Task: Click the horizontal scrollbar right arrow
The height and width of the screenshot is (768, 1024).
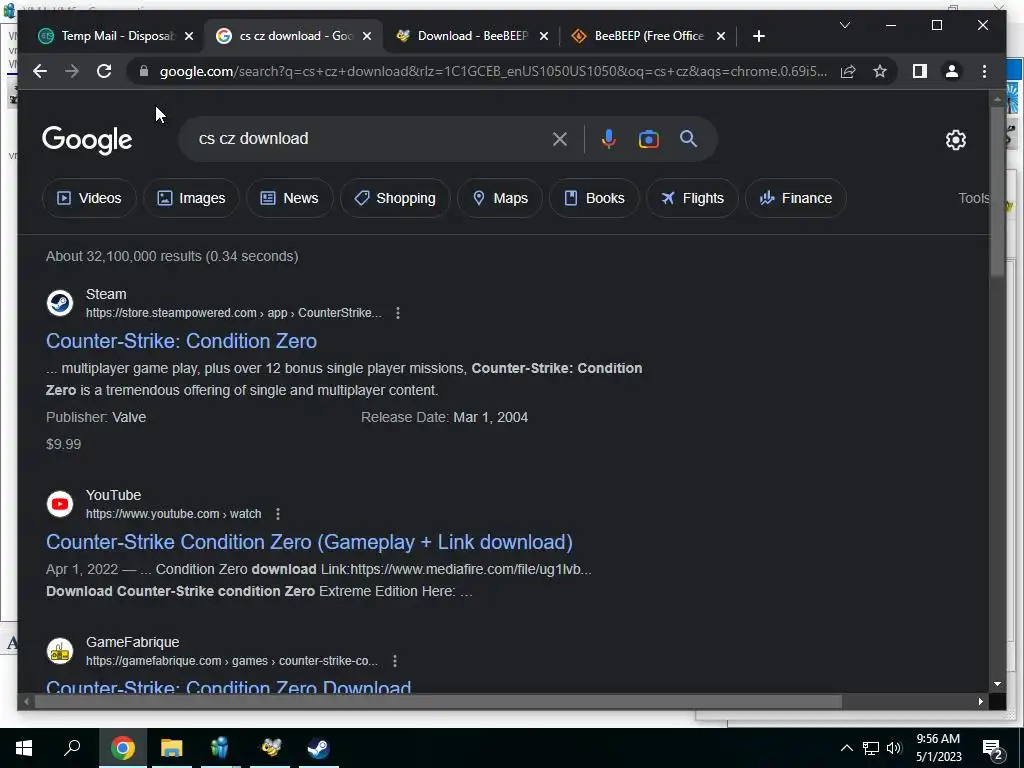Action: point(981,701)
